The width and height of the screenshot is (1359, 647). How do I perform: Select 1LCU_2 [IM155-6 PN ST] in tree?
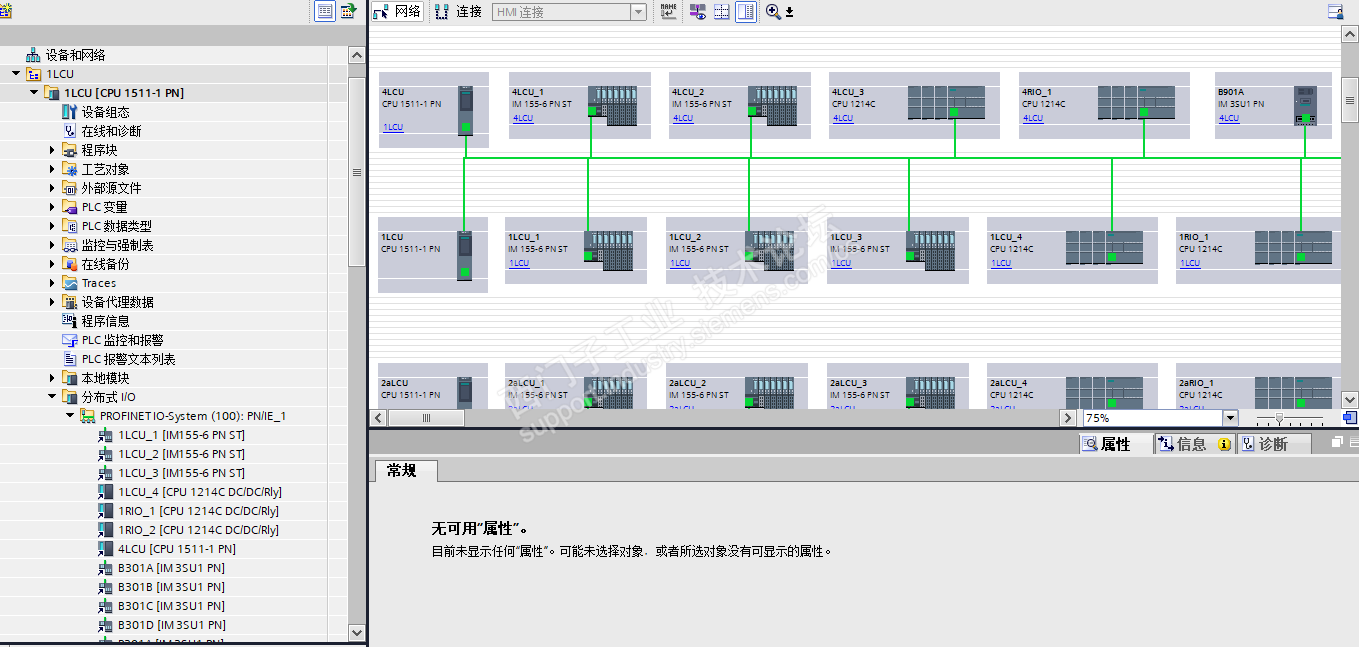click(x=181, y=454)
